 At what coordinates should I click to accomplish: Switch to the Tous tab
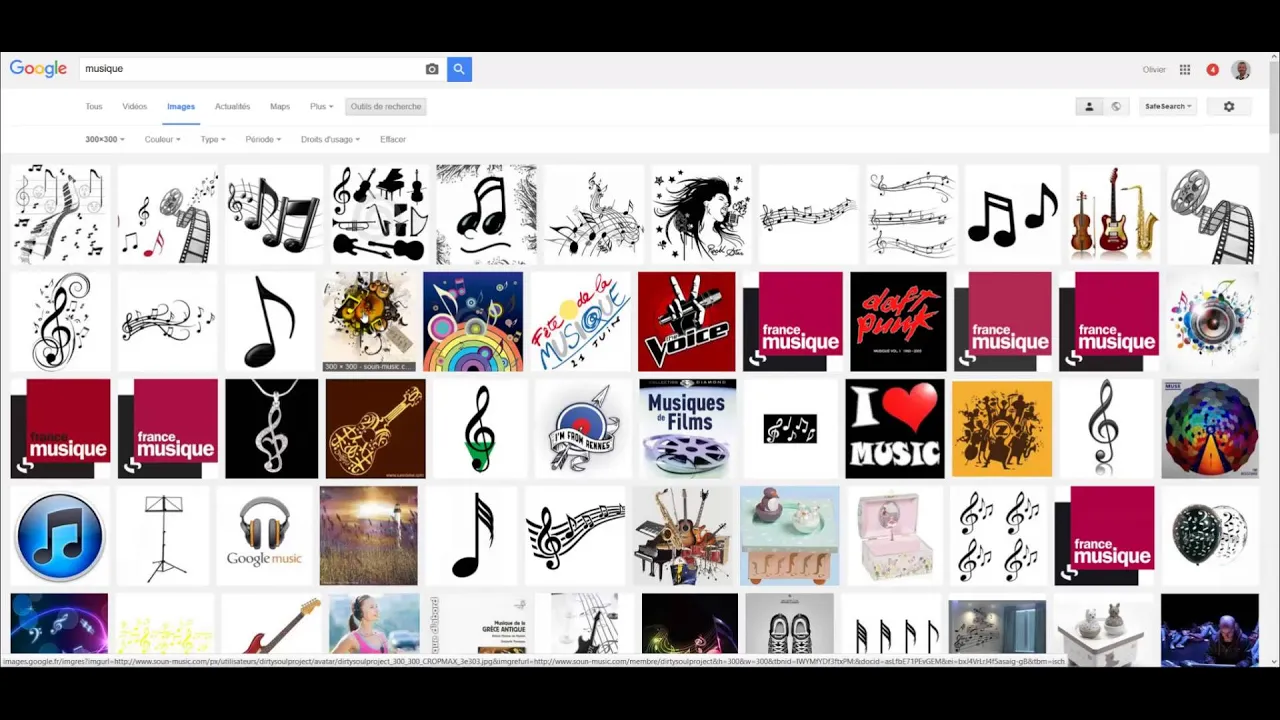pyautogui.click(x=94, y=106)
